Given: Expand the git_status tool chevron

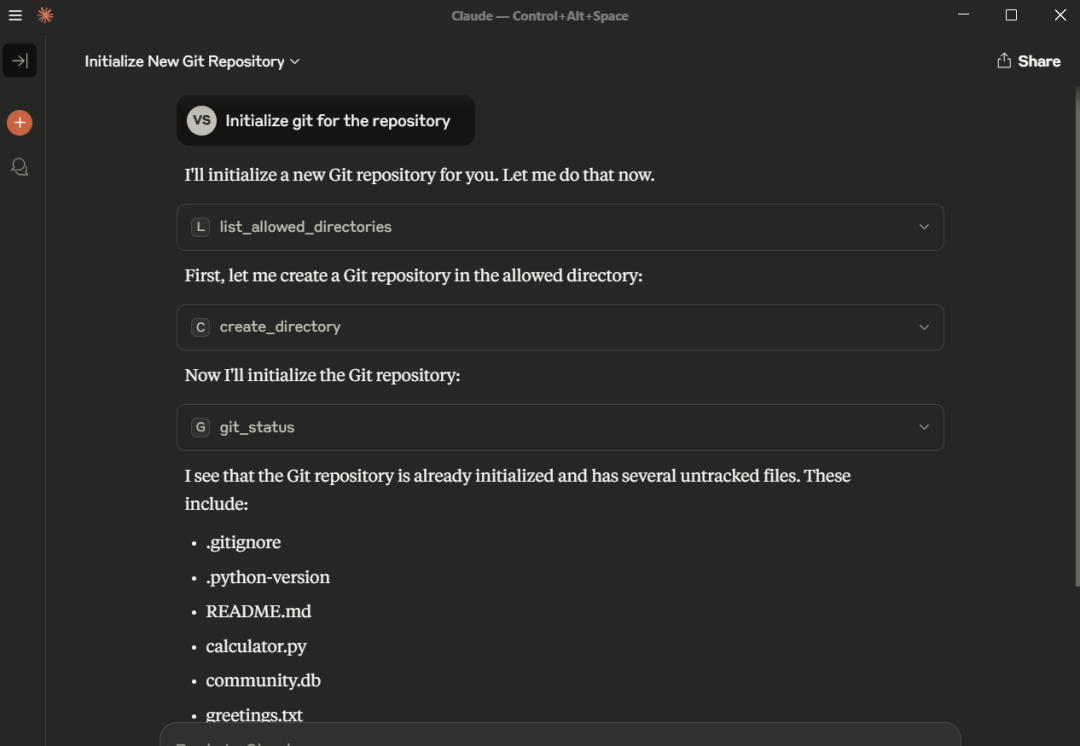Looking at the screenshot, I should coord(924,427).
